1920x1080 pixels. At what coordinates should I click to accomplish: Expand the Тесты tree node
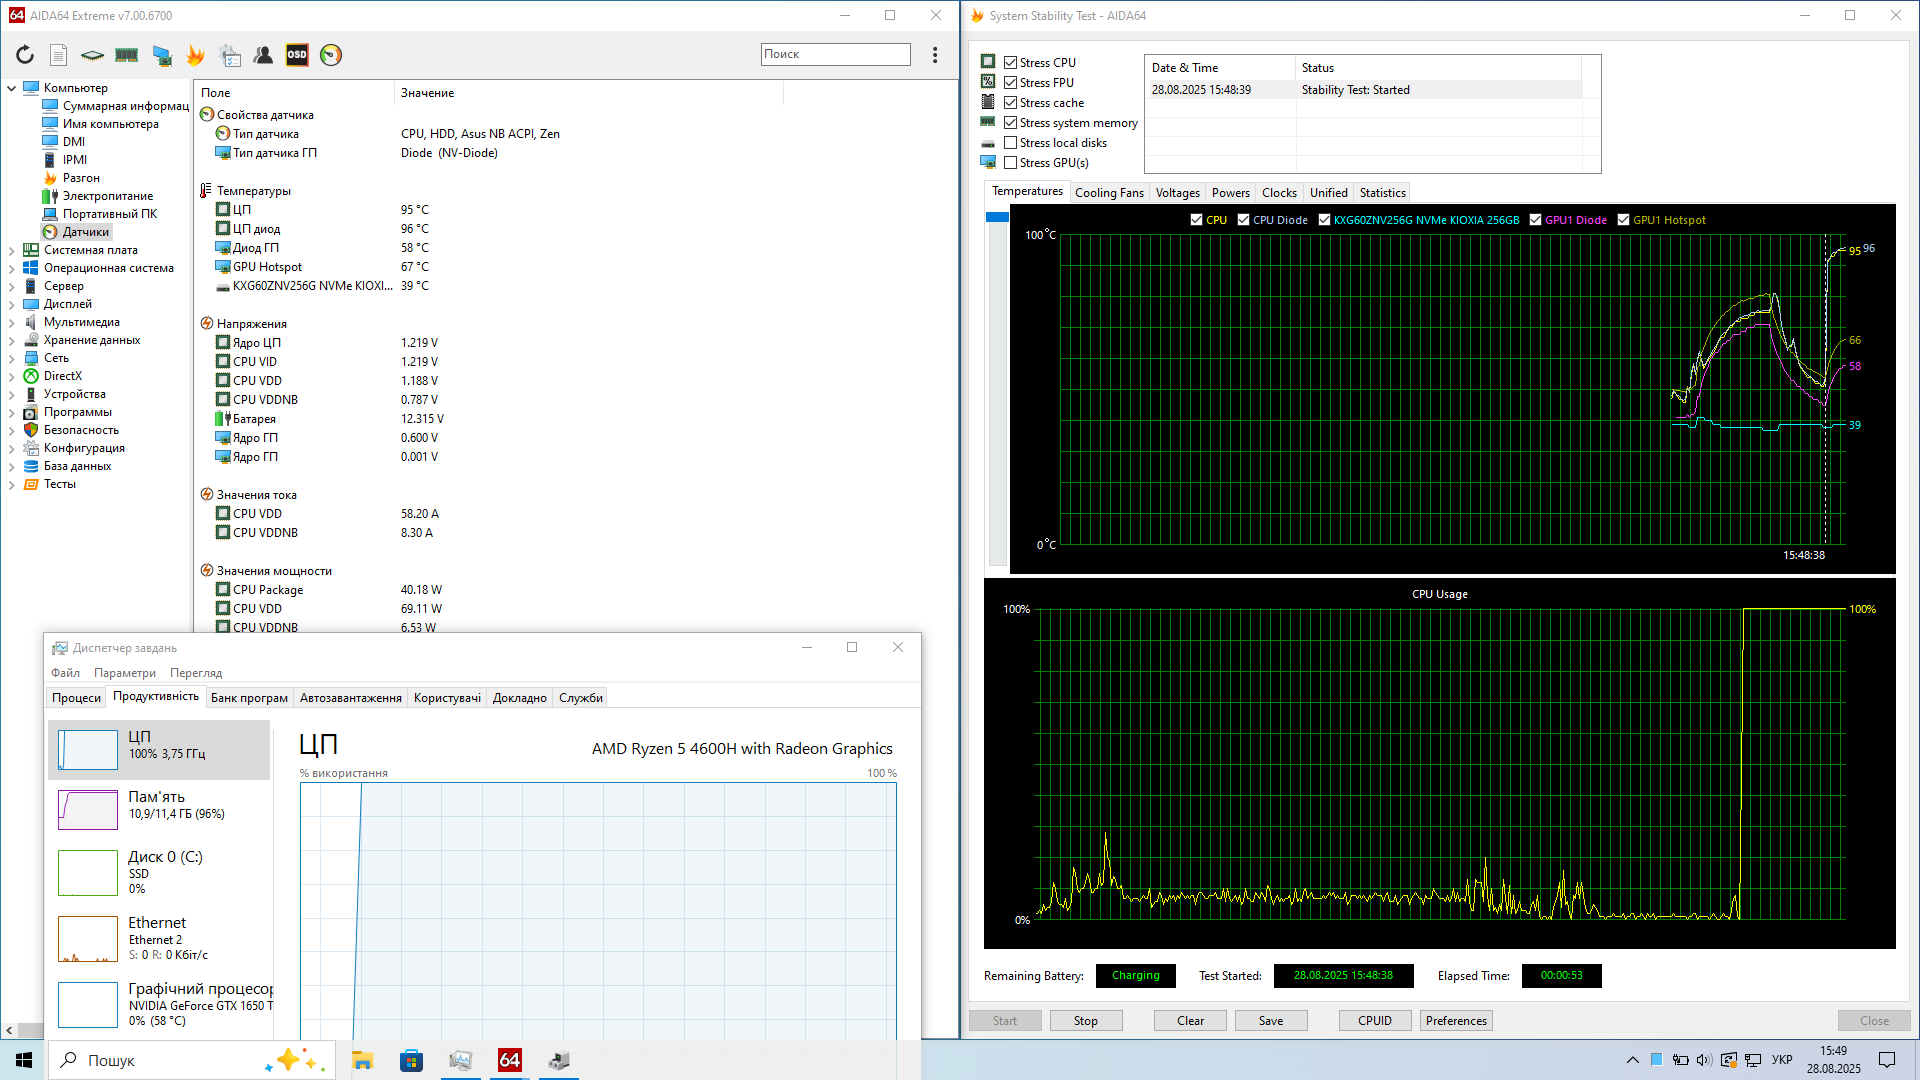(11, 484)
